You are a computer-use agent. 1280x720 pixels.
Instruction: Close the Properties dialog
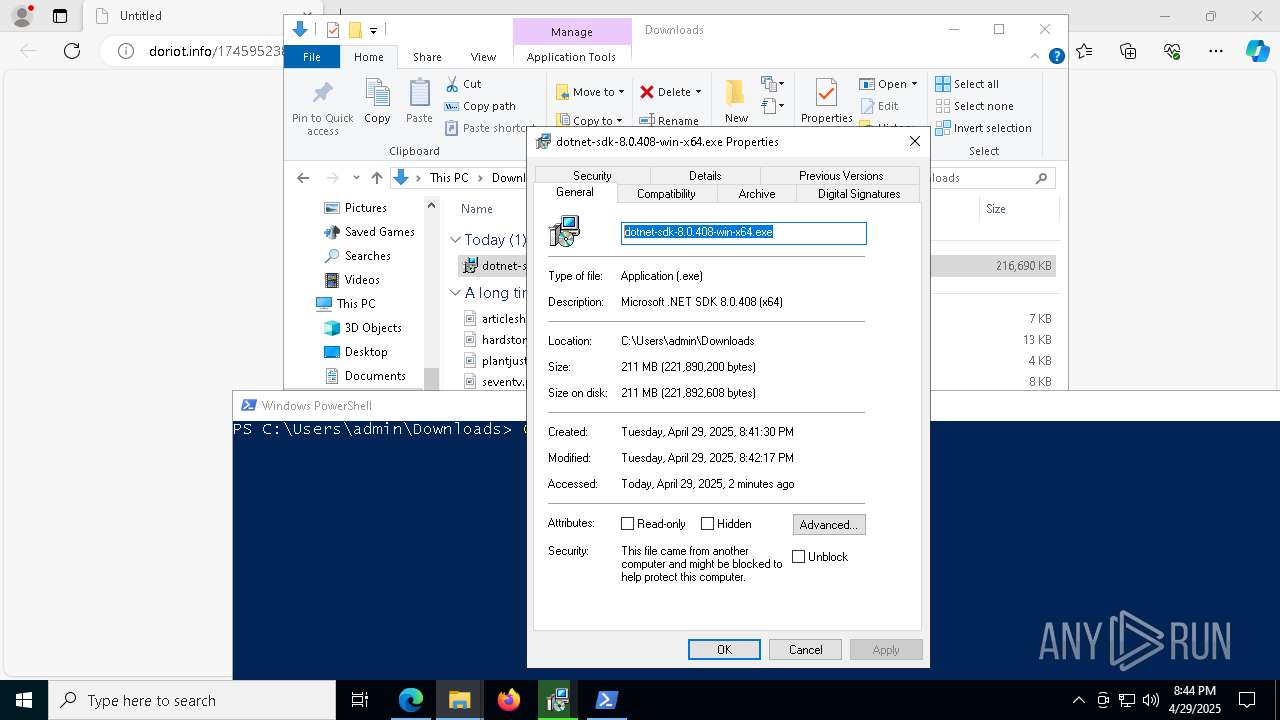914,142
